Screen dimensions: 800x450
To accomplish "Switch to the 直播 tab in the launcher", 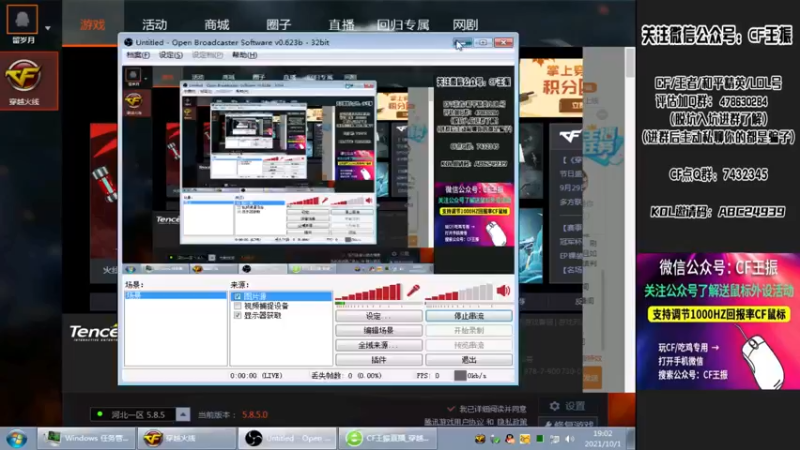I will click(341, 24).
